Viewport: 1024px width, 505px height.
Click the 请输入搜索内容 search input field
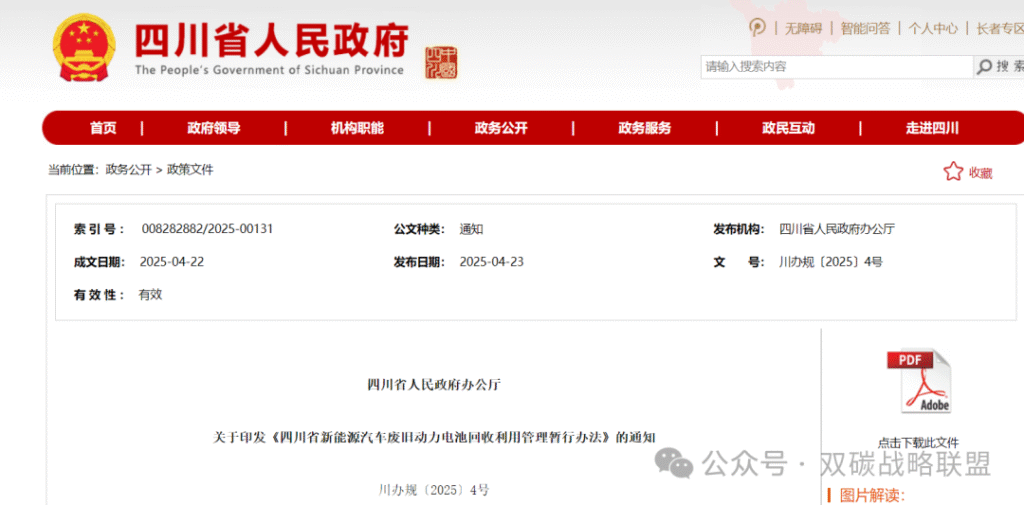tap(837, 67)
